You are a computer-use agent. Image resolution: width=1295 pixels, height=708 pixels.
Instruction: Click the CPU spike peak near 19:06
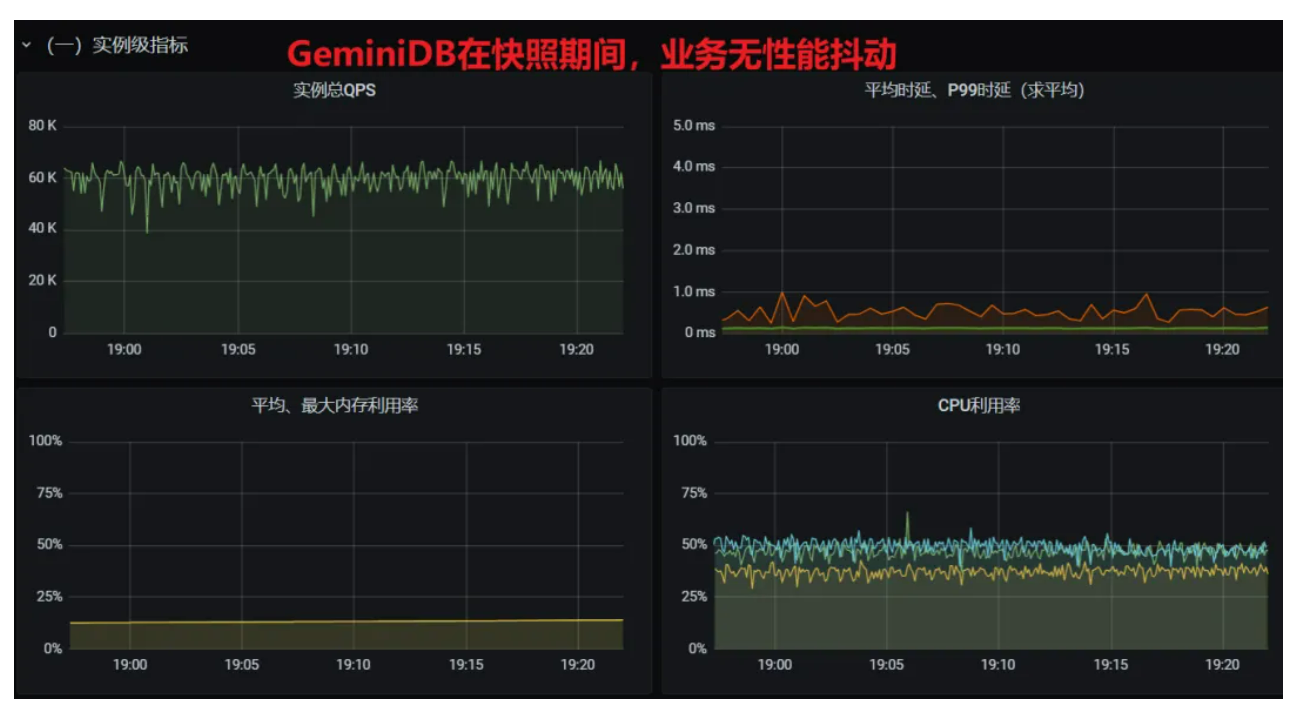(x=907, y=514)
